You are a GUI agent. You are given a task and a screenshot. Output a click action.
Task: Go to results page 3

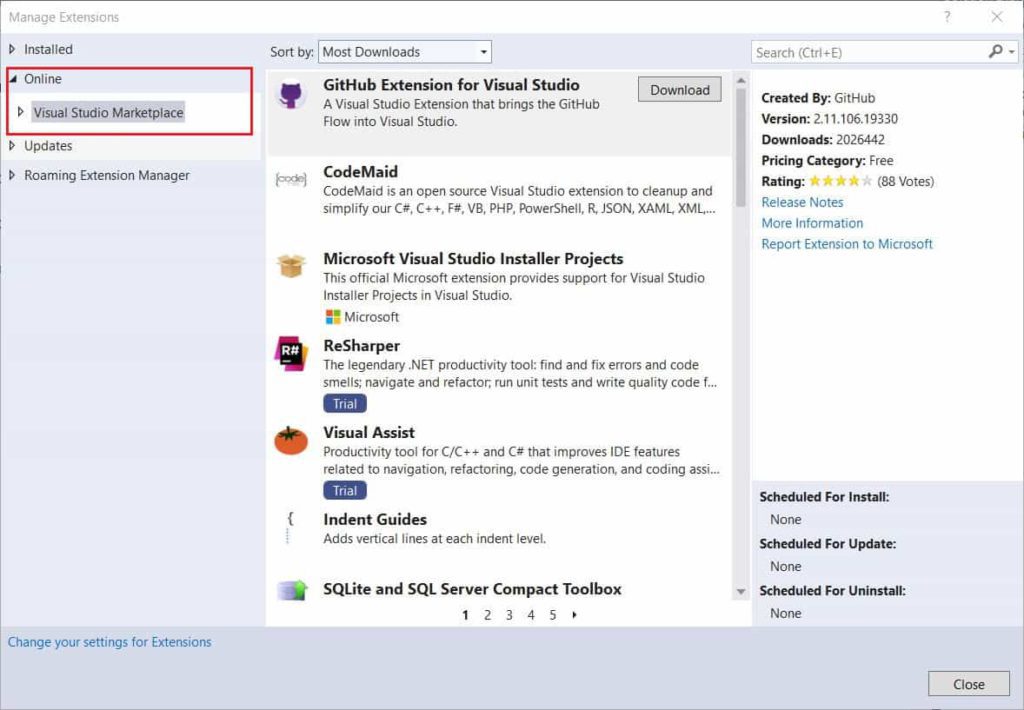(x=509, y=615)
